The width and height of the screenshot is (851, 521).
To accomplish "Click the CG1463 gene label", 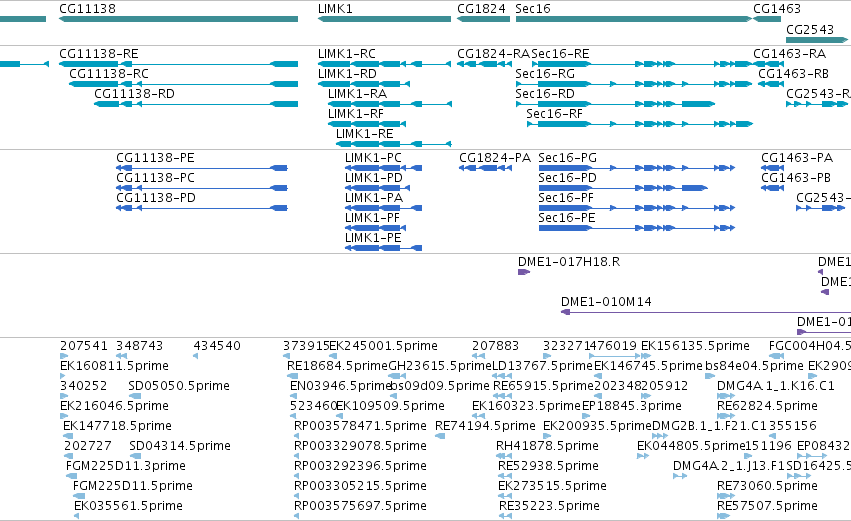I will (777, 9).
